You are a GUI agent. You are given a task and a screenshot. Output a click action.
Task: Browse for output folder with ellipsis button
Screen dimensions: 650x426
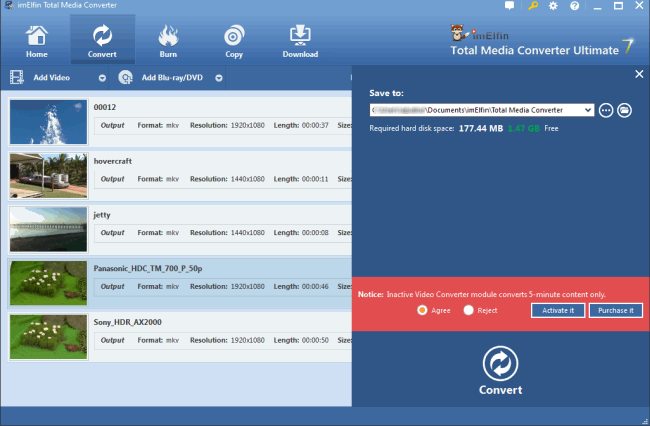[x=606, y=110]
